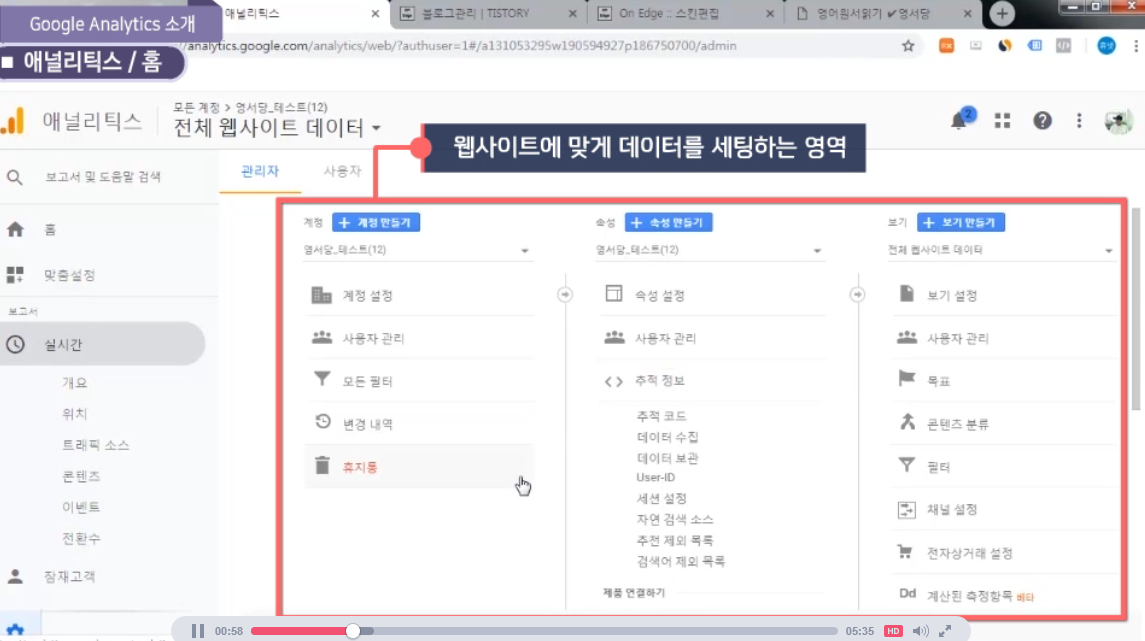Click the 보기 만들기 button
The image size is (1145, 641).
(961, 223)
